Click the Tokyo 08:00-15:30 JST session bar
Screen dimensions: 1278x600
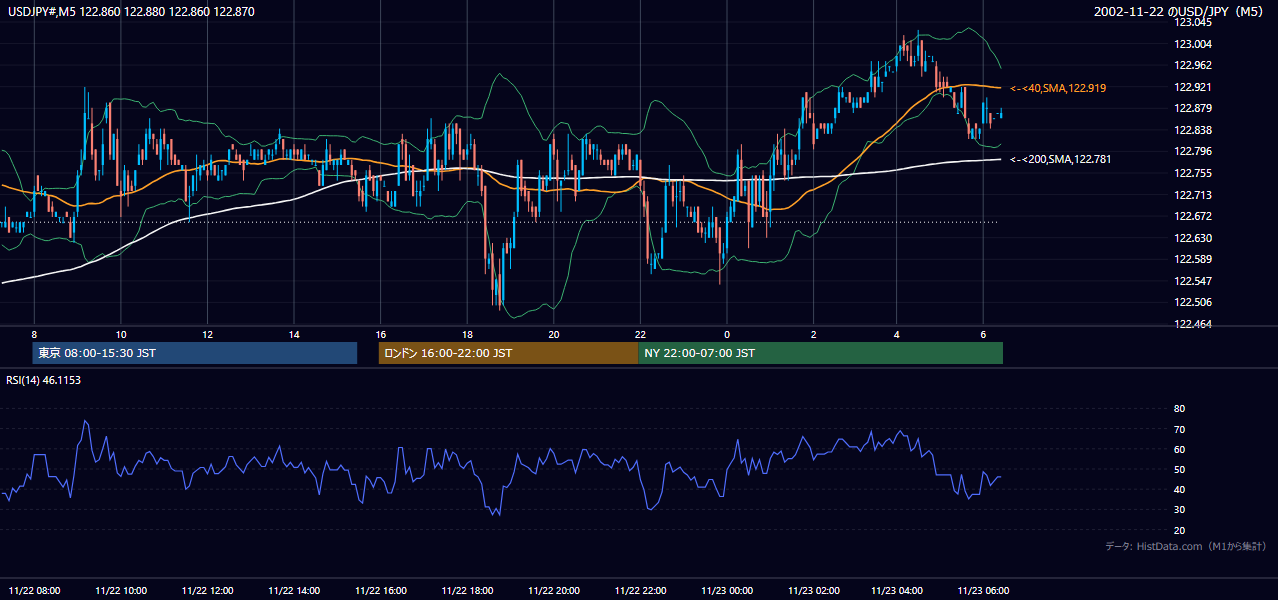tap(195, 353)
